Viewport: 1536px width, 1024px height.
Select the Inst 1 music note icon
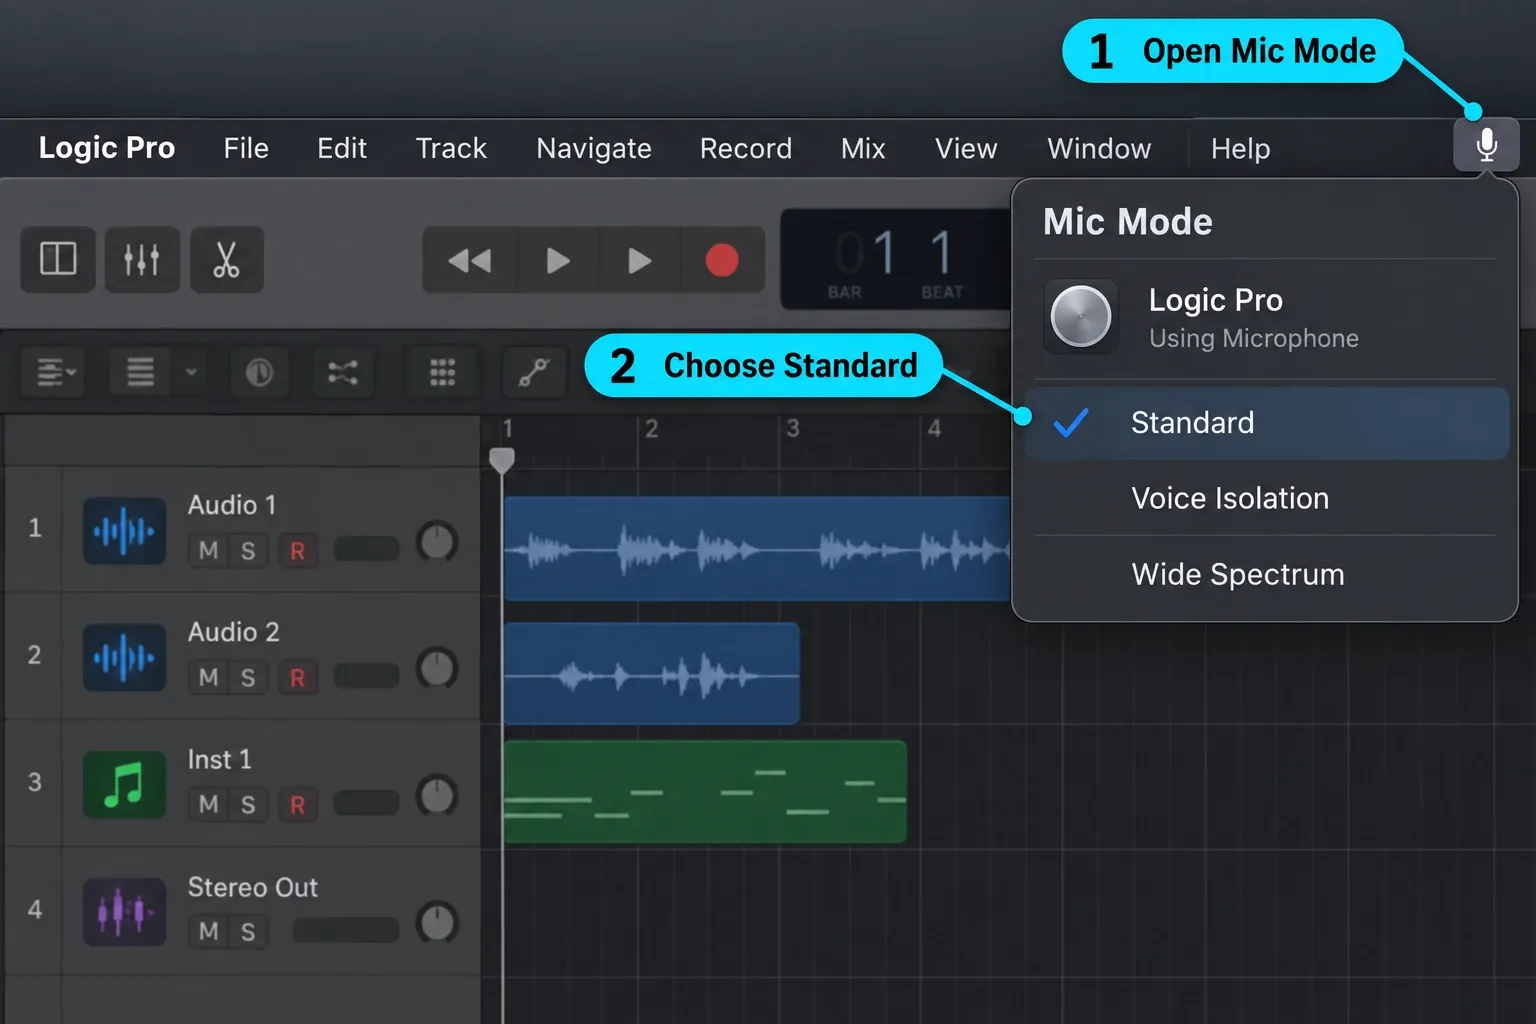[124, 784]
